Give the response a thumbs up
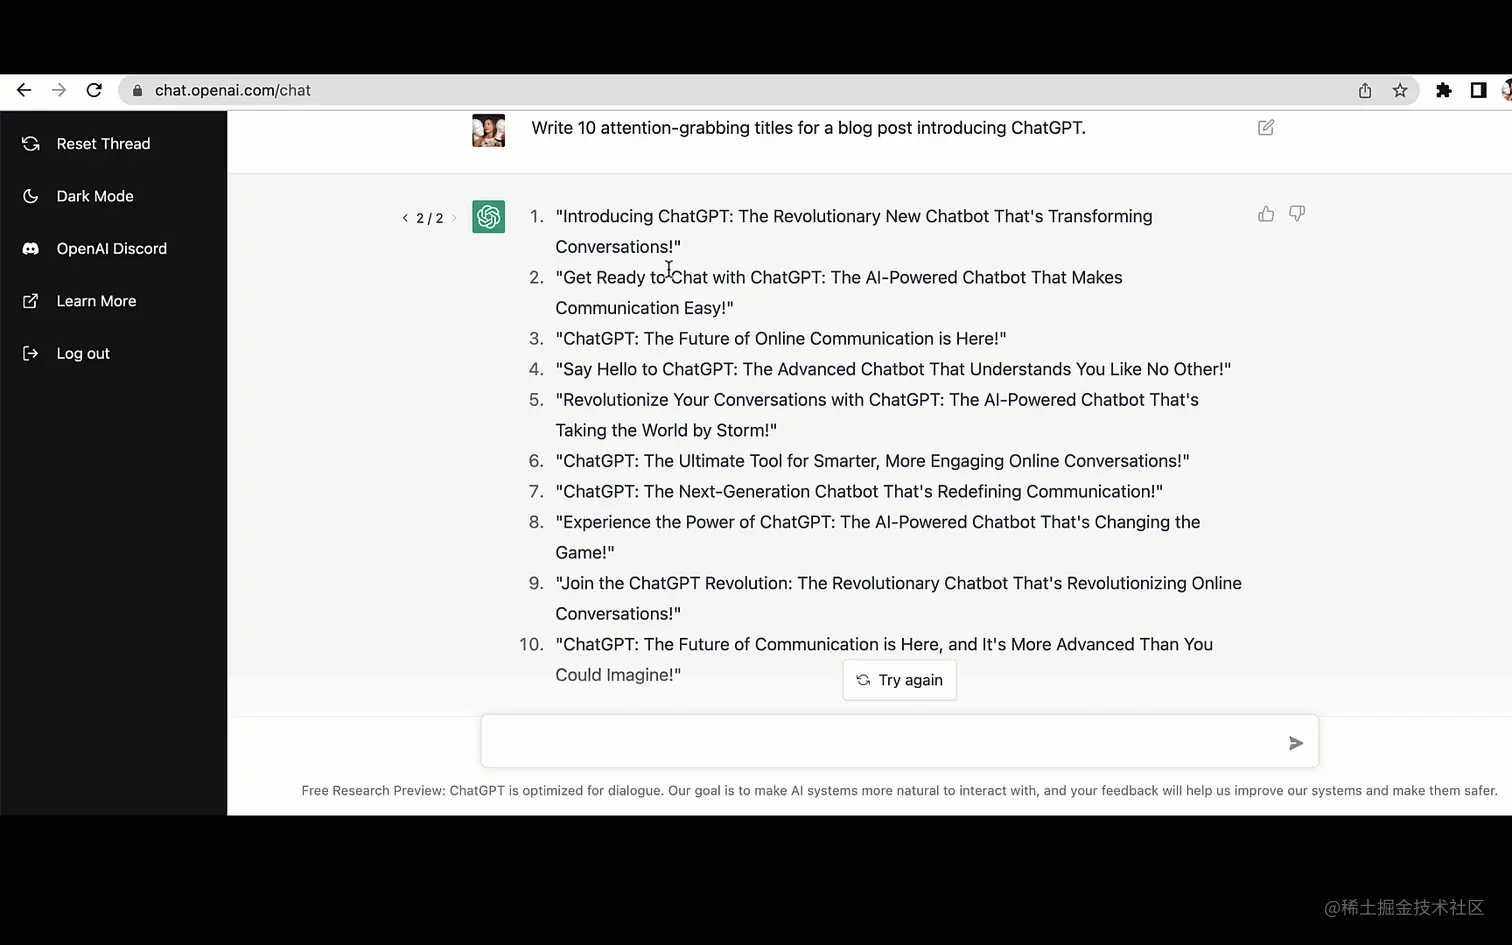The height and width of the screenshot is (945, 1512). pyautogui.click(x=1266, y=214)
